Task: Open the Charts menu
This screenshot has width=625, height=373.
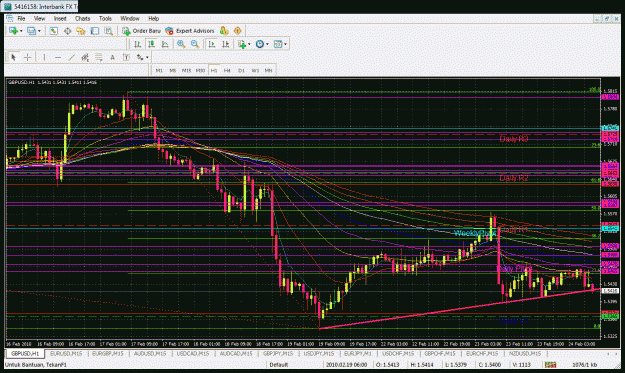Action: (83, 18)
